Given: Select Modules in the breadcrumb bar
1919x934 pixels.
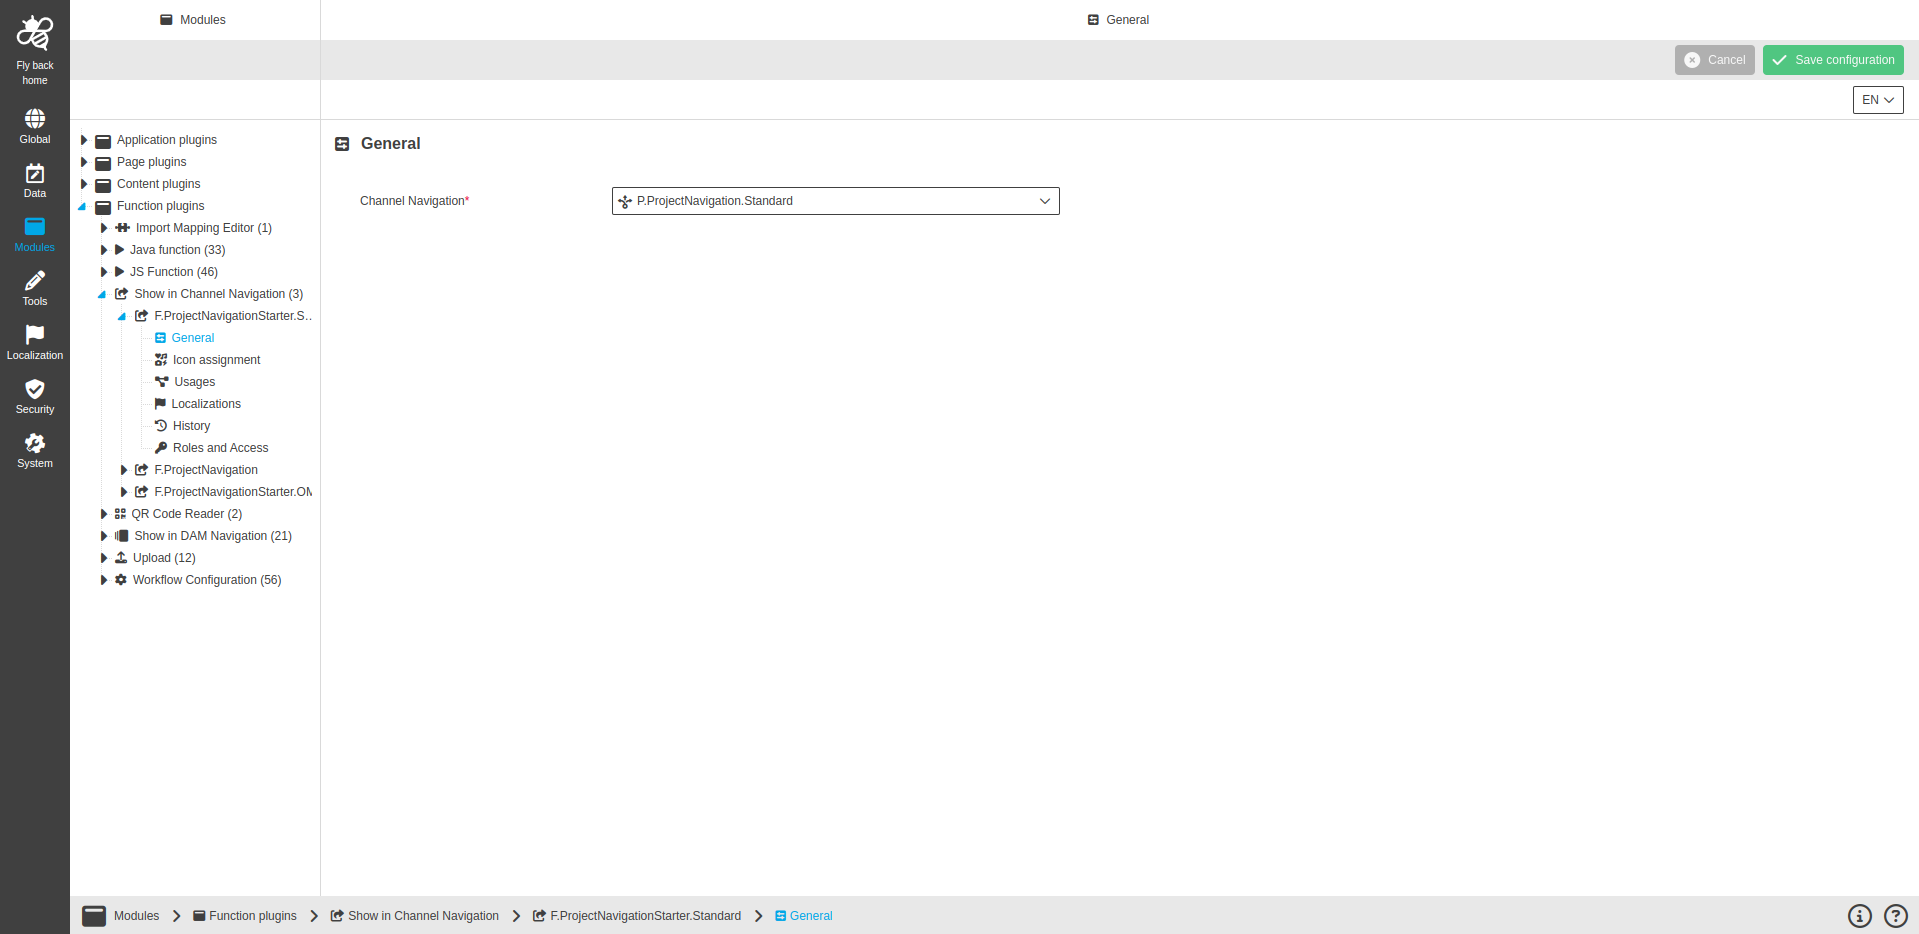Looking at the screenshot, I should (136, 915).
